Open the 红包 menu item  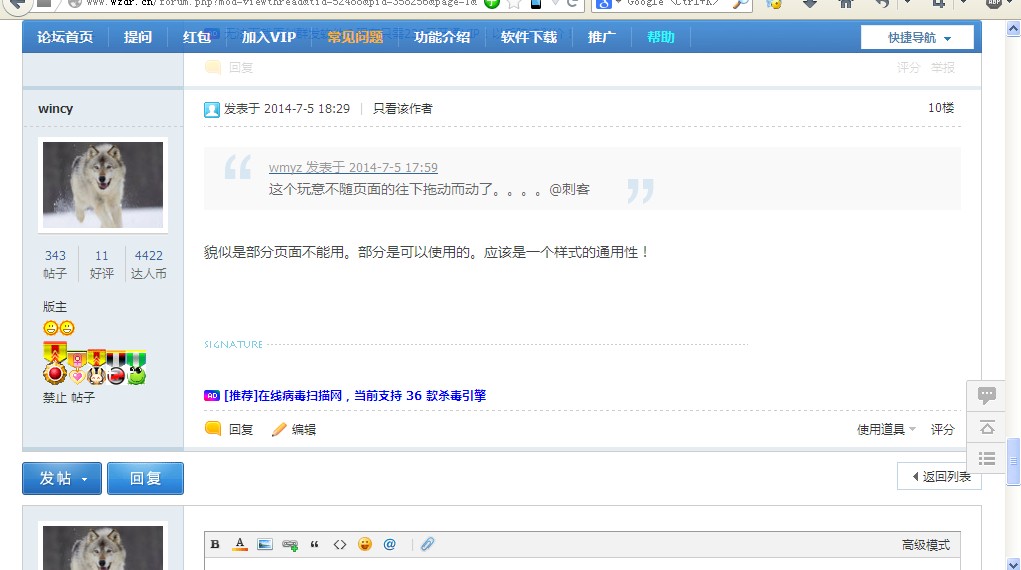click(197, 37)
